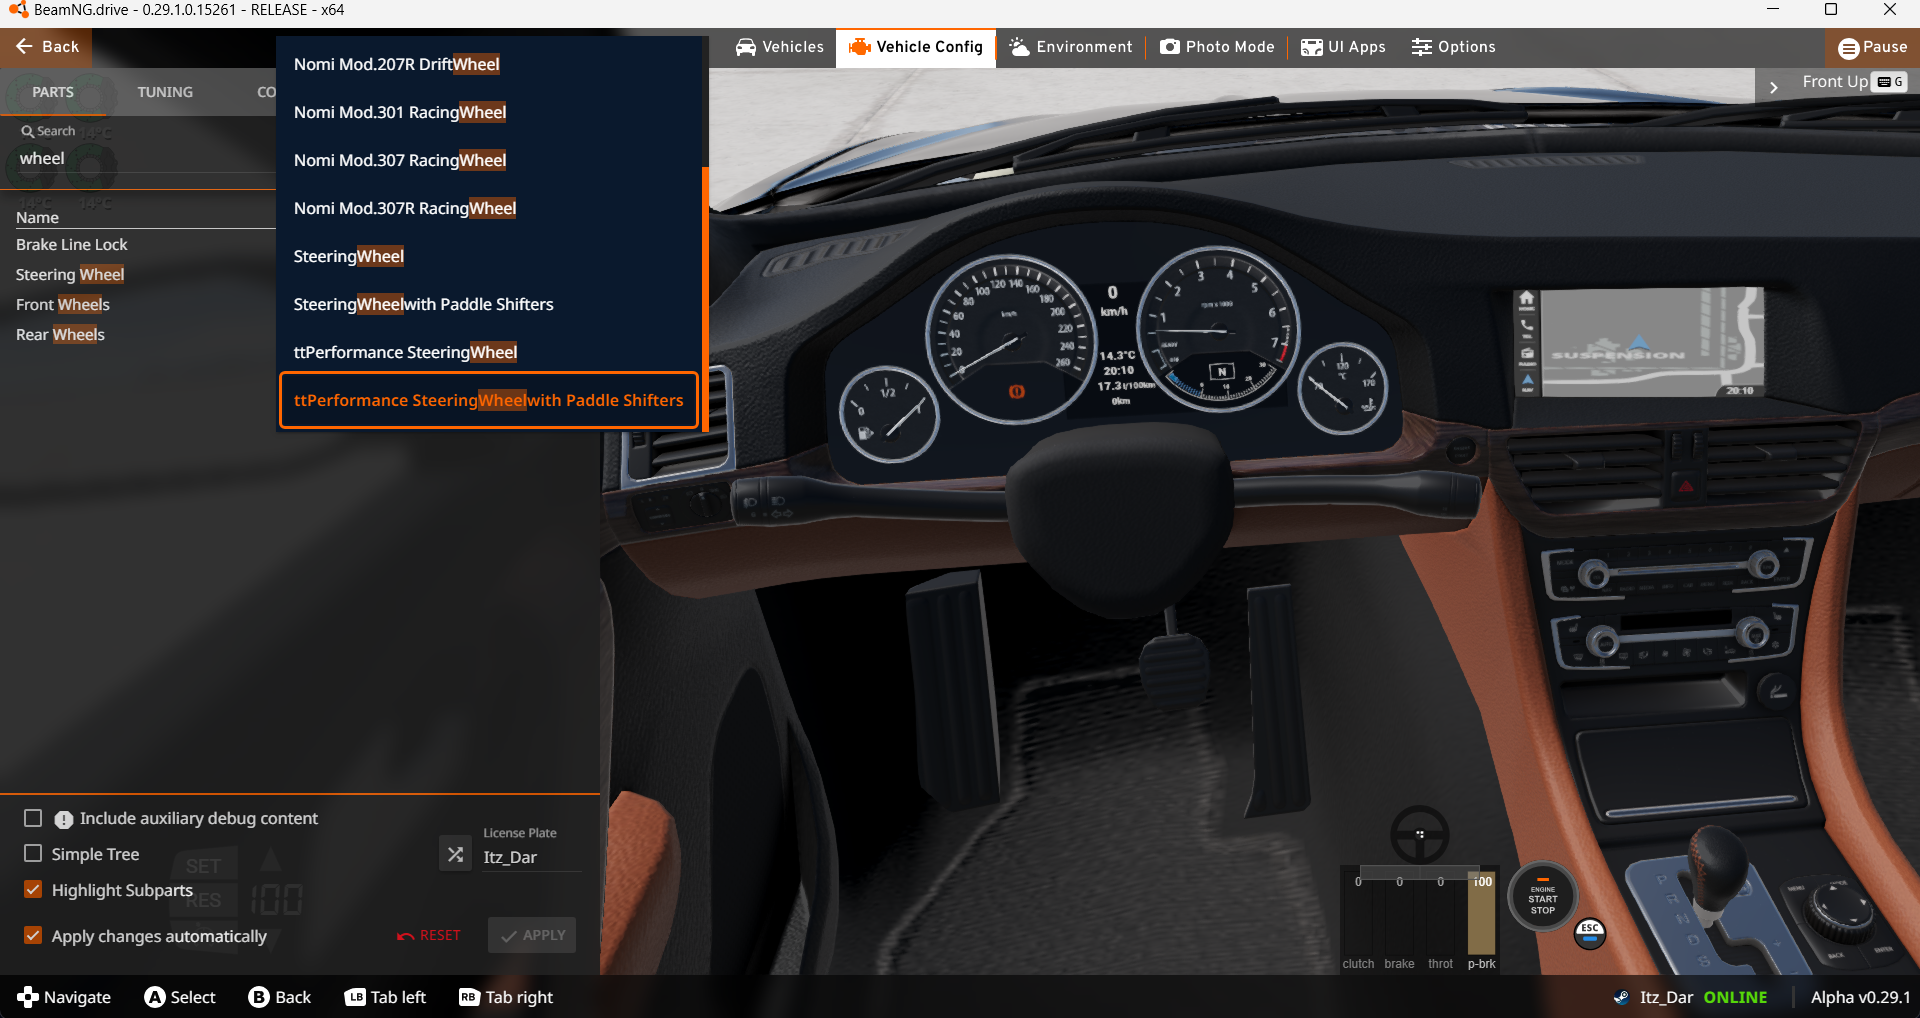Edit the License Plate text field
The height and width of the screenshot is (1018, 1920).
(x=531, y=858)
